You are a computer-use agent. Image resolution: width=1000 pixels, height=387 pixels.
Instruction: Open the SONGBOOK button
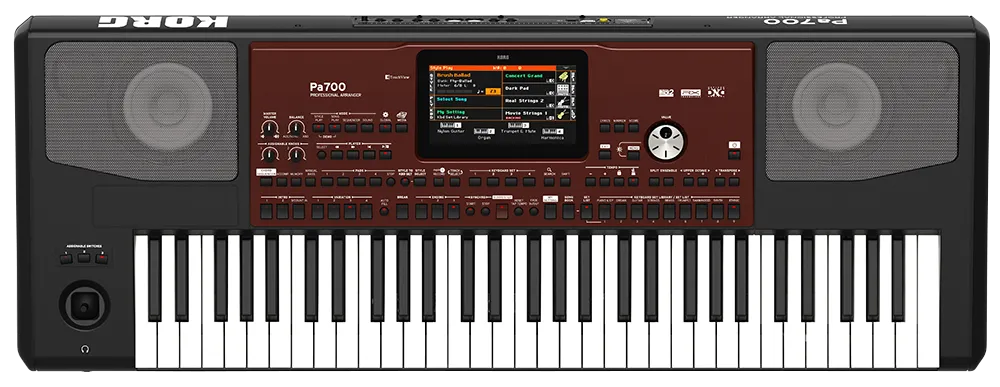pos(568,211)
